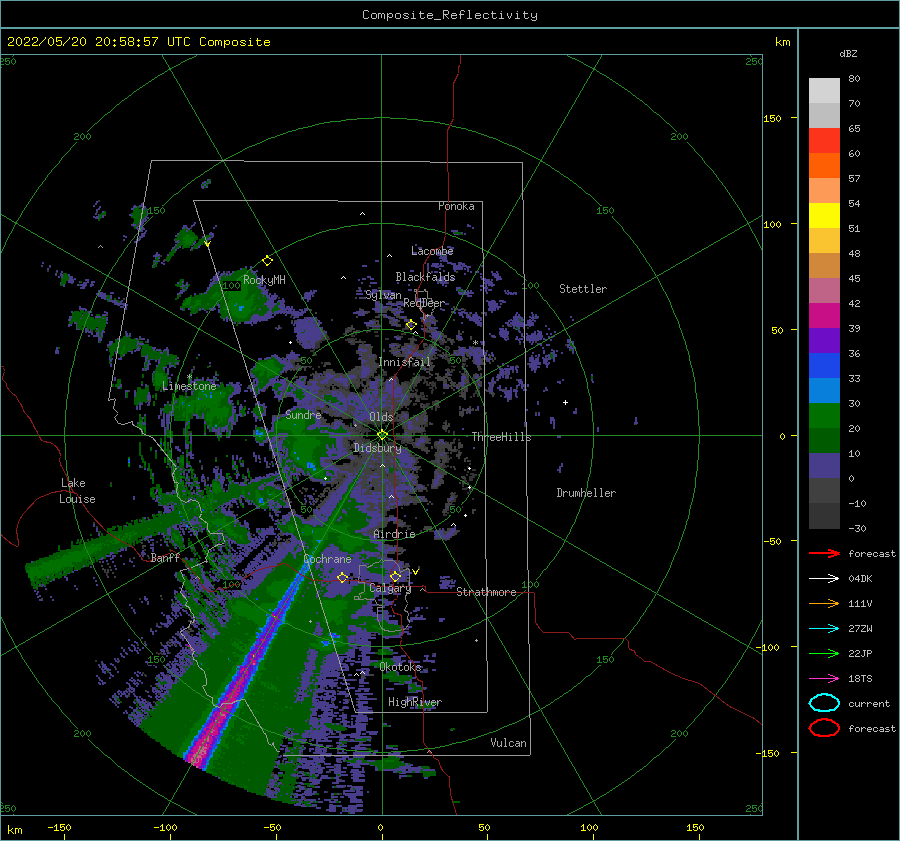Screen dimensions: 900x841
Task: Click the Okotoks town label
Action: tap(400, 667)
